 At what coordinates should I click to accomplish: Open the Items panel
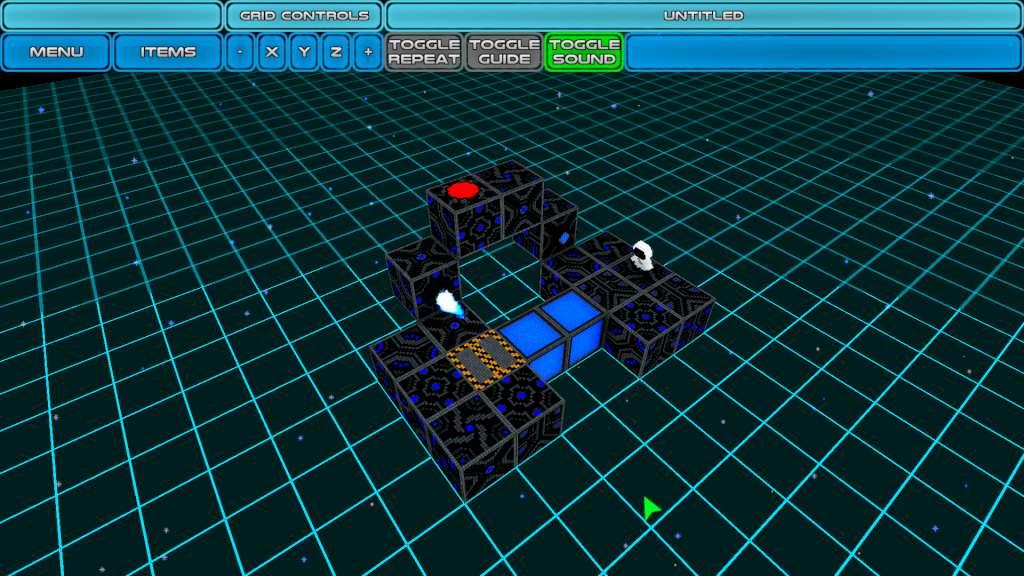point(166,51)
